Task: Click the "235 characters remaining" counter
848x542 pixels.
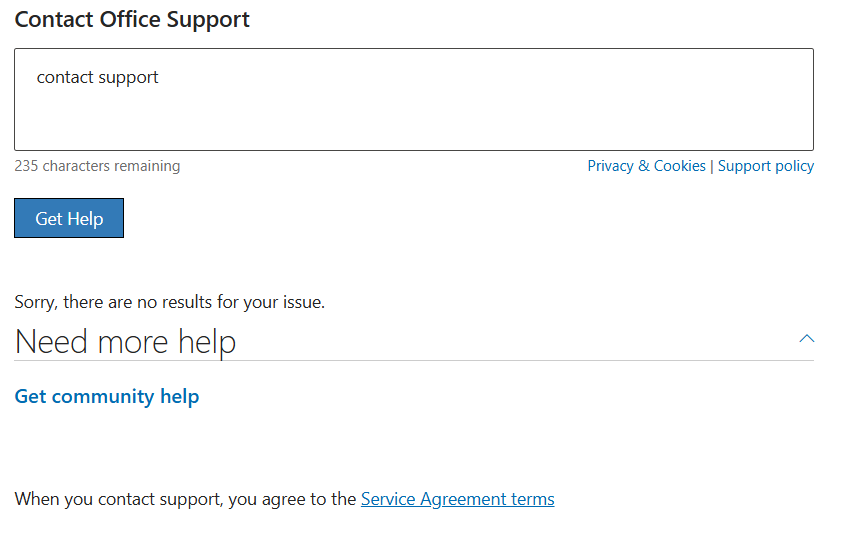Action: tap(97, 166)
